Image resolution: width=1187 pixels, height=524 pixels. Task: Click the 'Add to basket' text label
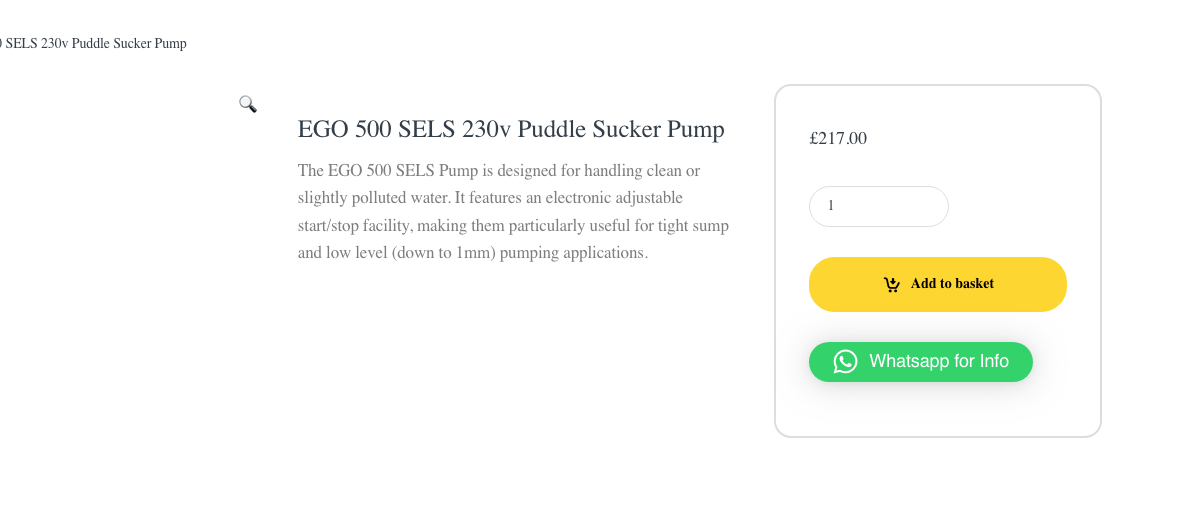click(952, 284)
